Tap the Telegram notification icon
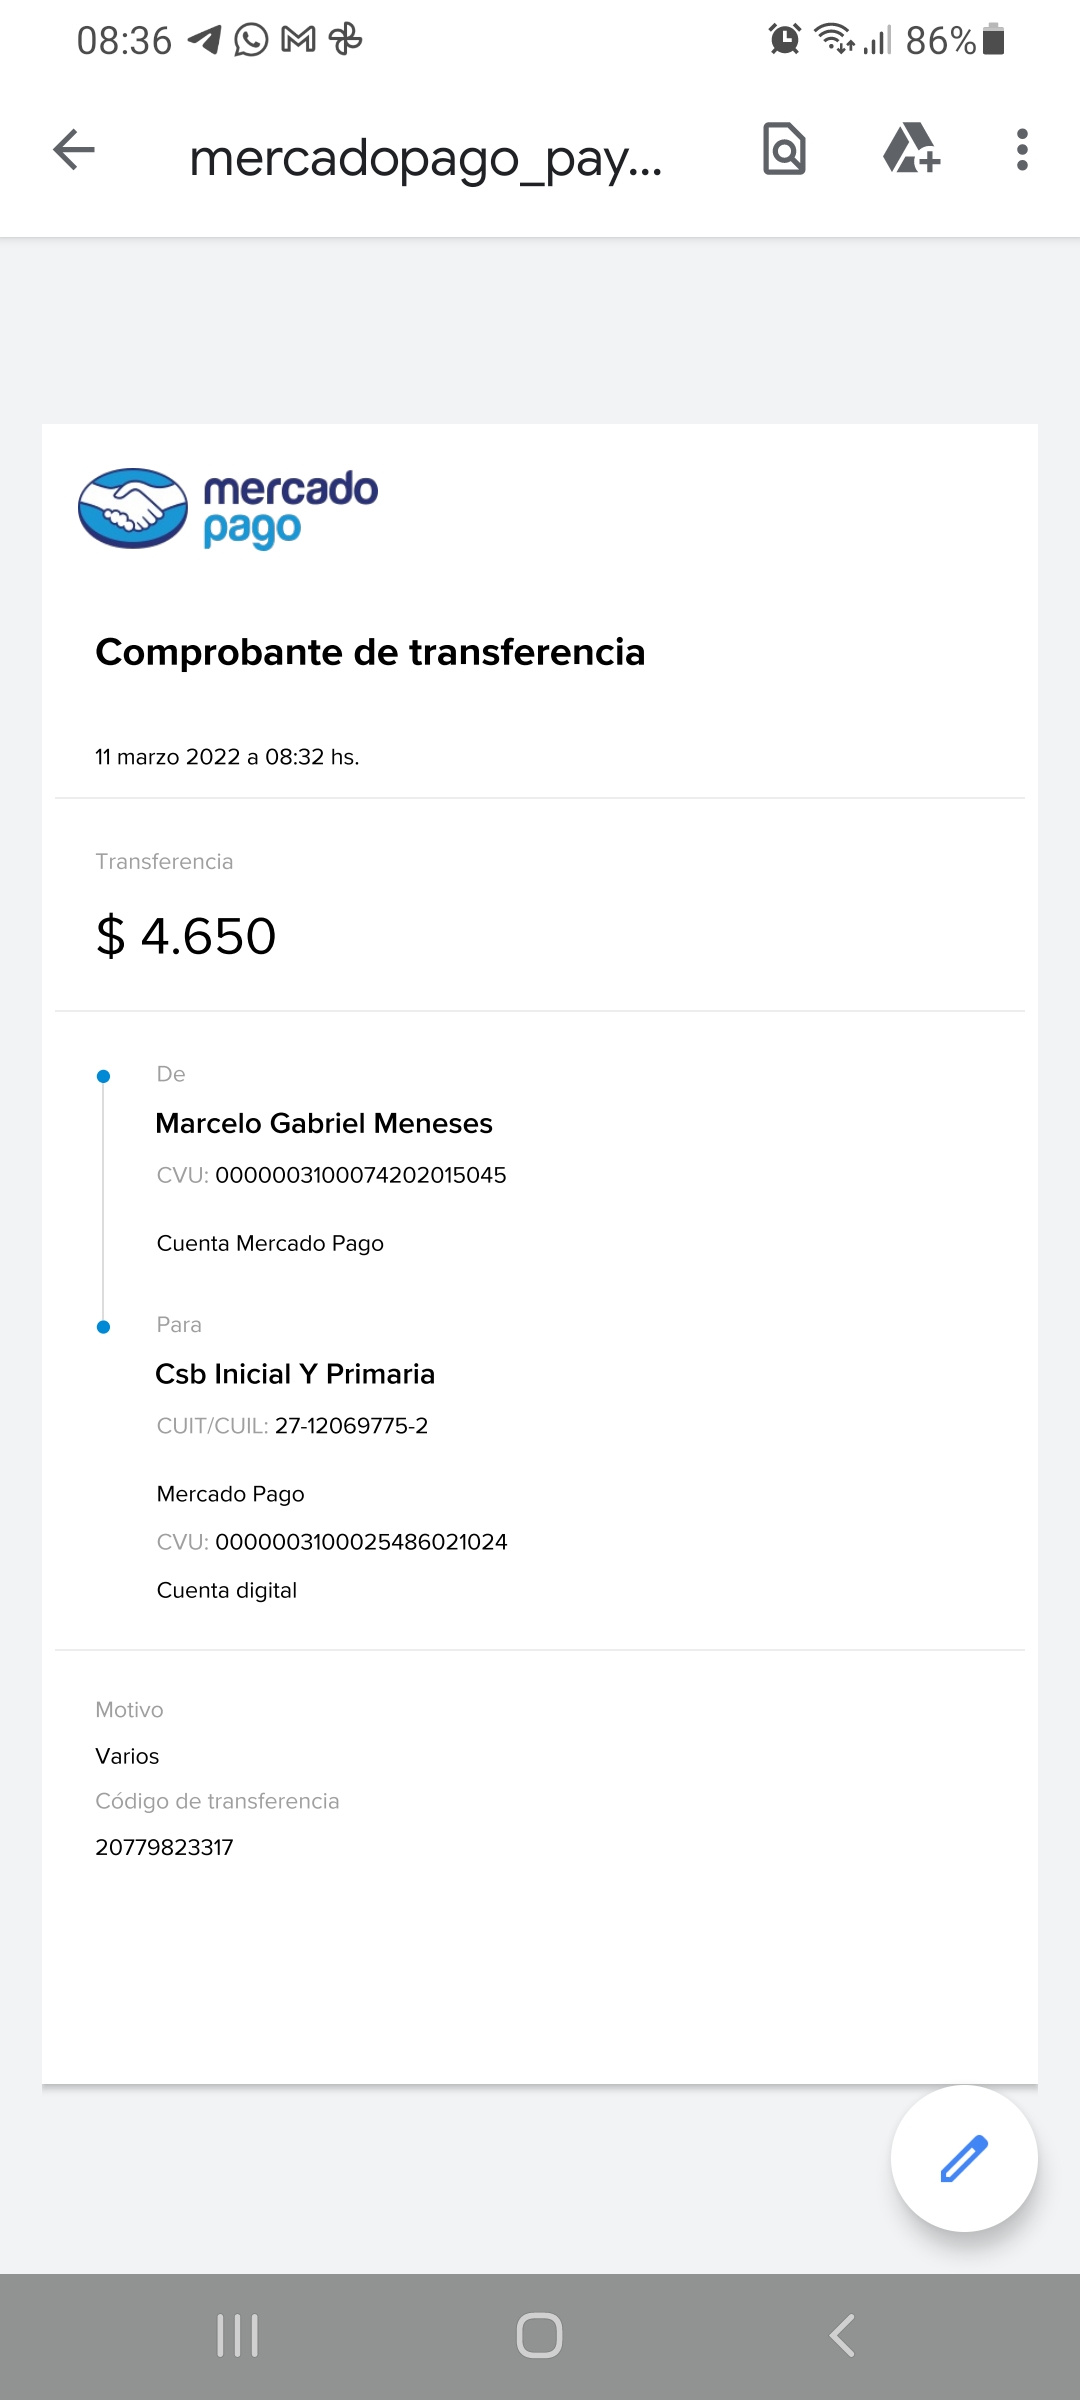Viewport: 1080px width, 2400px height. click(205, 40)
